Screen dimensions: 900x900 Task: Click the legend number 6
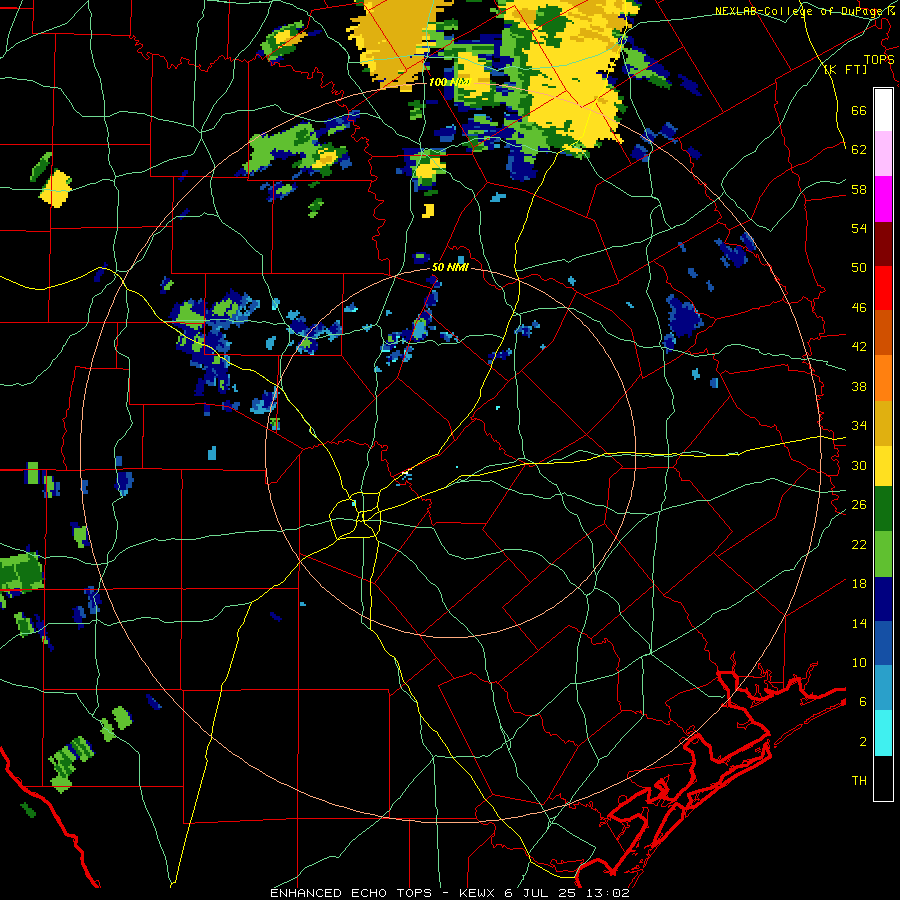tap(863, 702)
